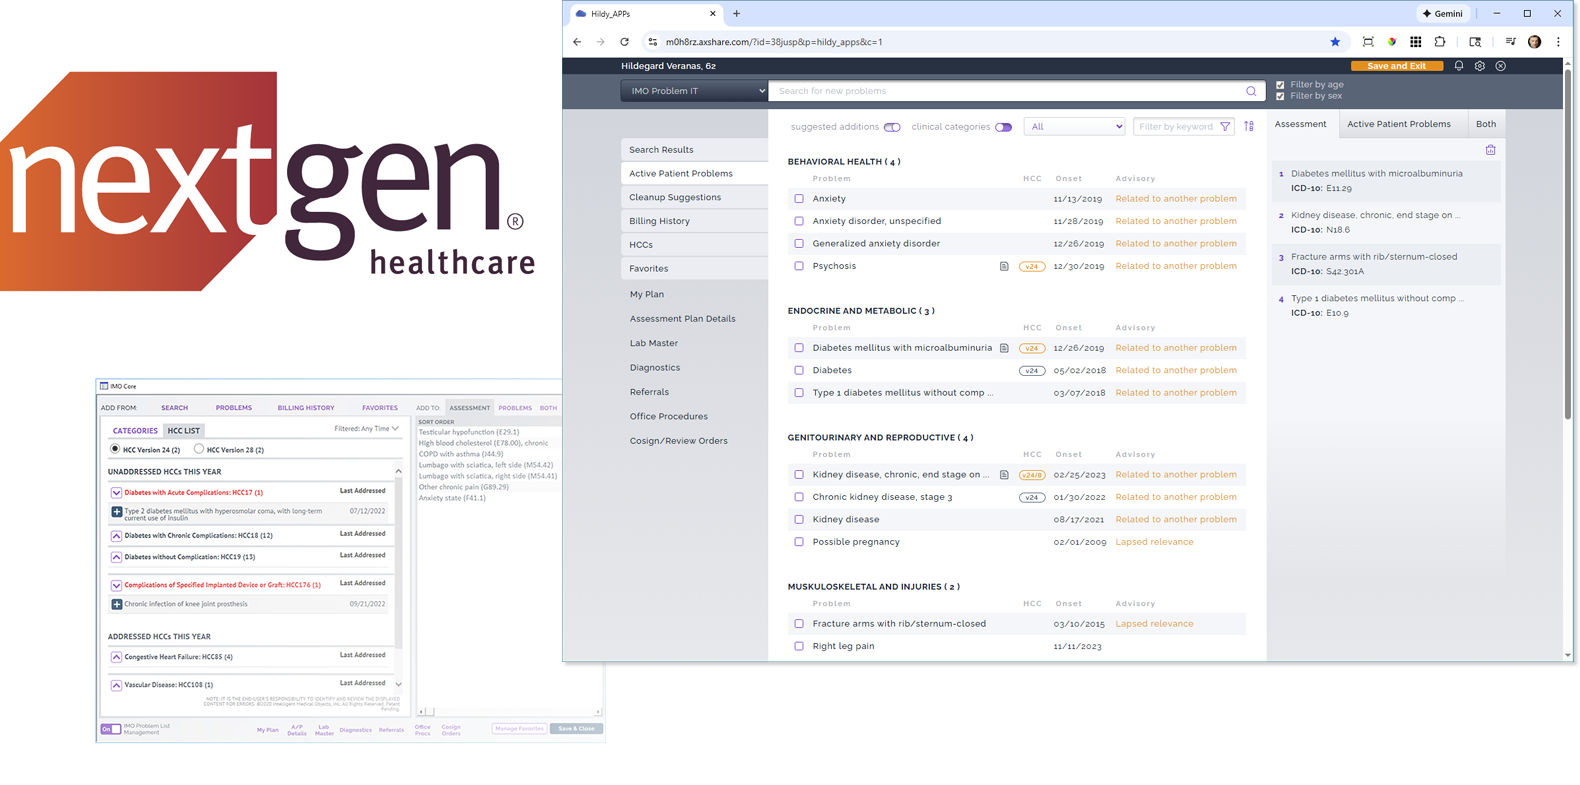1580x785 pixels.
Task: Open Chrome three-dot menu
Action: coord(1558,42)
